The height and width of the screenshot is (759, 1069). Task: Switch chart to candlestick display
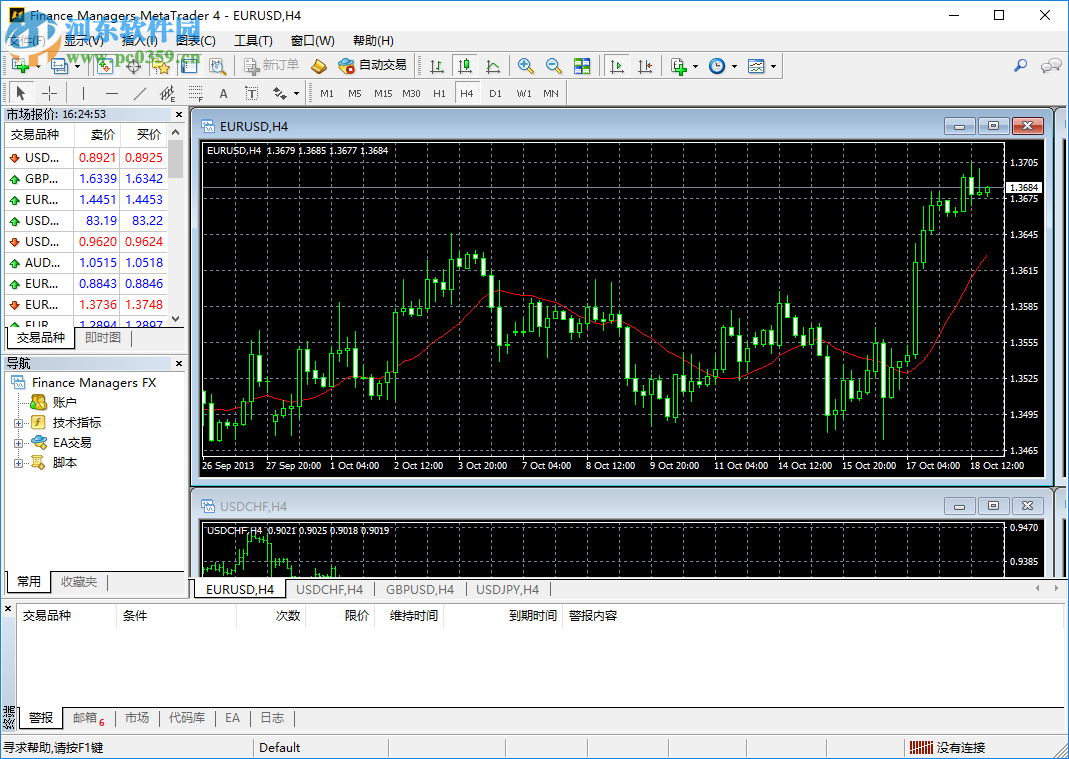[x=464, y=66]
